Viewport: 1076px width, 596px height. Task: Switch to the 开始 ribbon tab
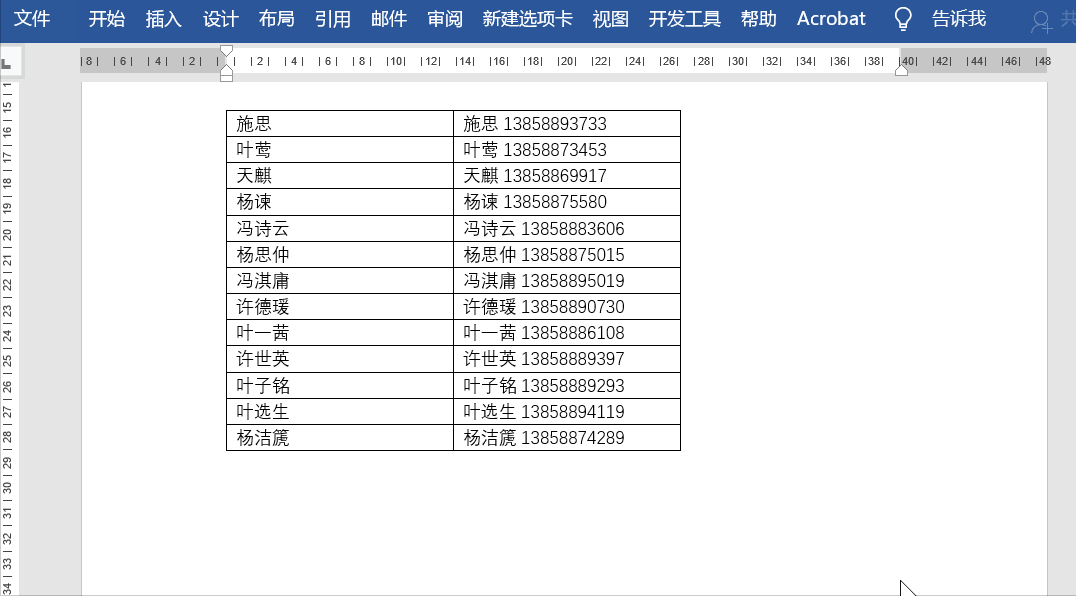(x=105, y=18)
